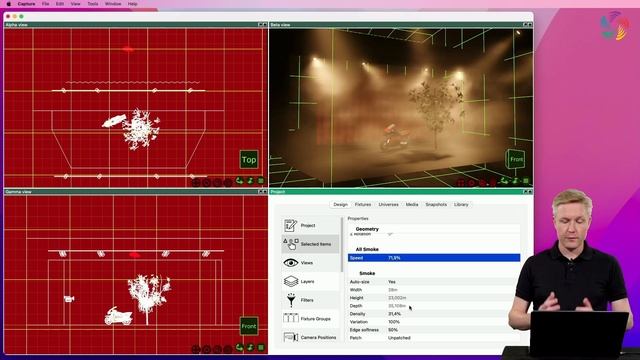Click the Gamma view title bar
Screen dimensions: 640x360
pyautogui.click(x=136, y=191)
